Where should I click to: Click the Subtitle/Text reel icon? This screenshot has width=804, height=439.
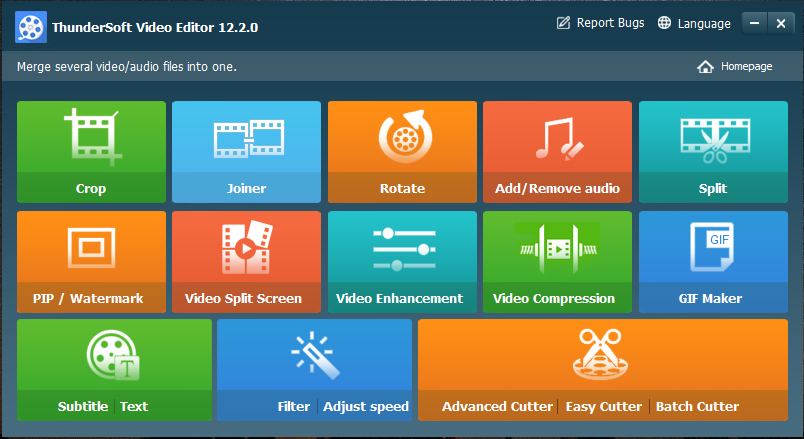tap(113, 355)
